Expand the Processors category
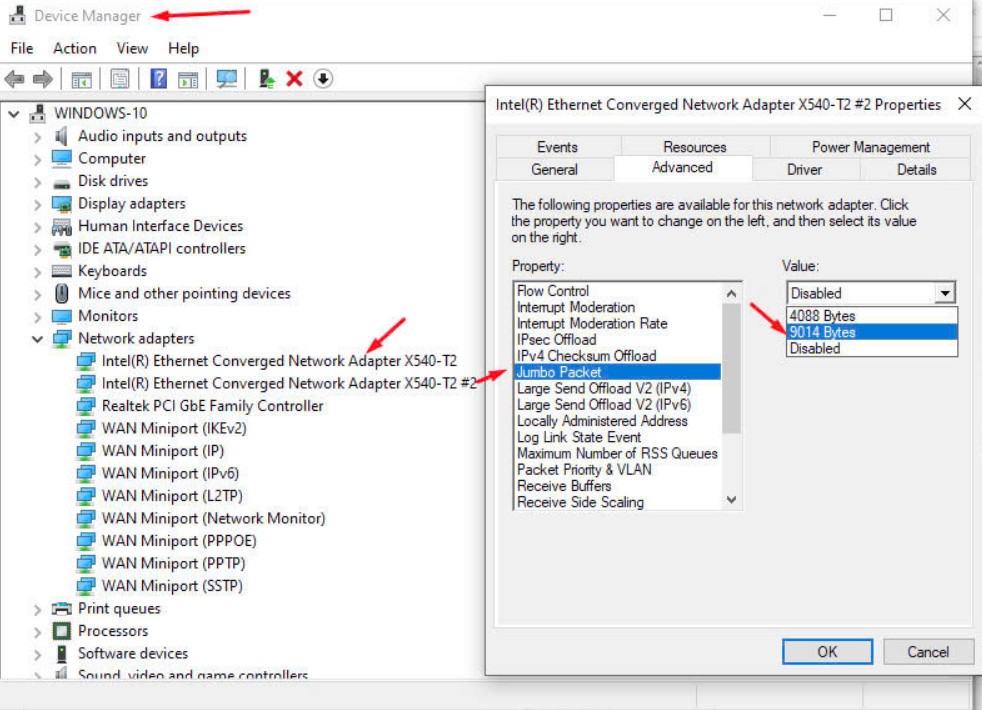The width and height of the screenshot is (982, 710). coord(38,632)
